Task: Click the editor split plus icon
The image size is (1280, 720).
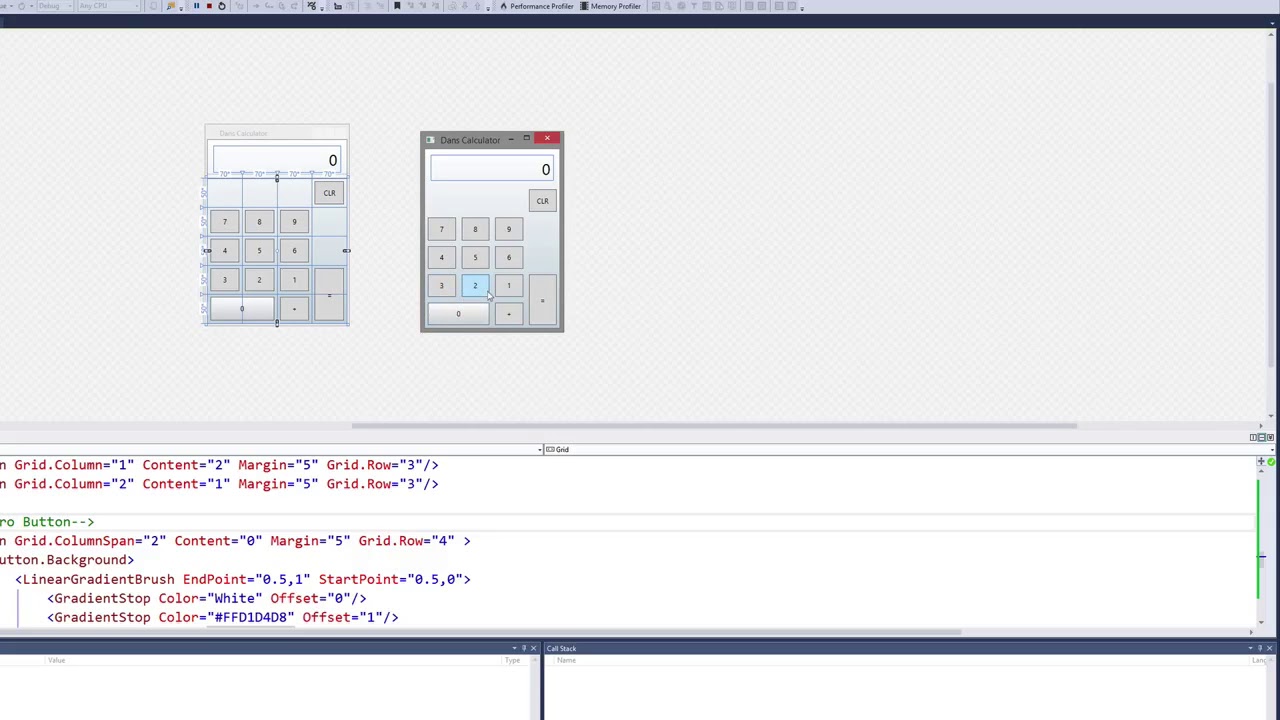Action: (1261, 463)
